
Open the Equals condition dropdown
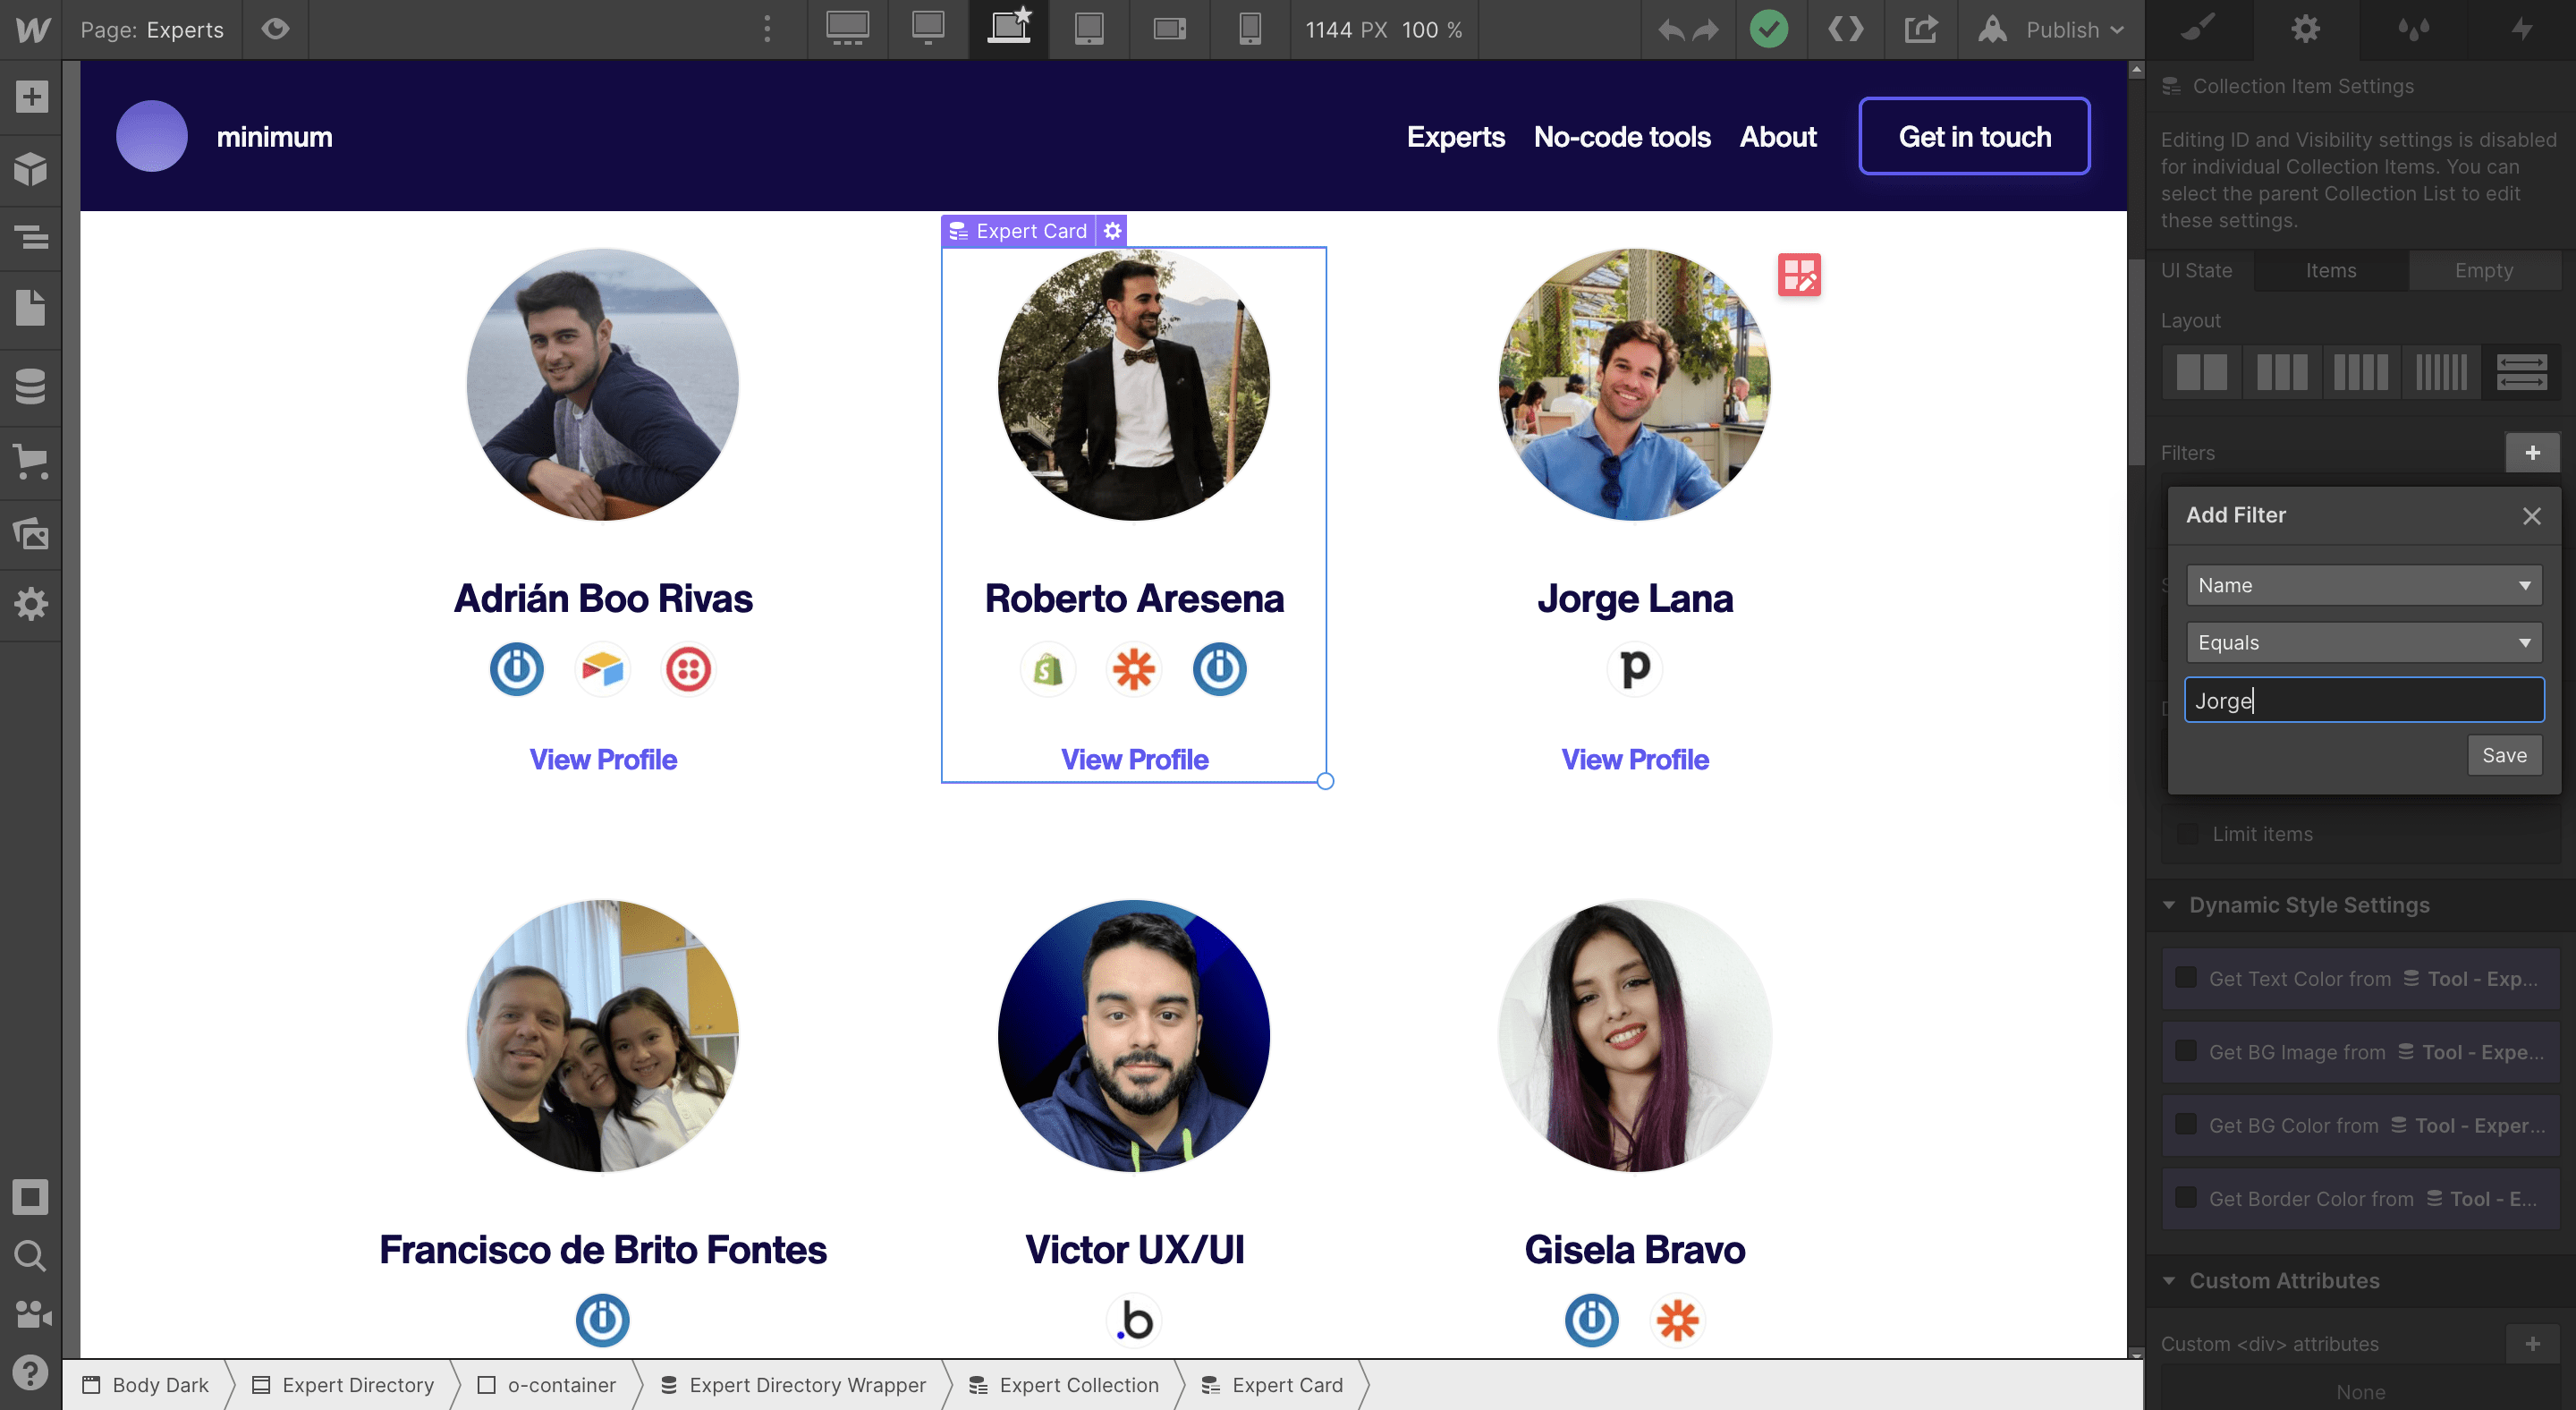(2363, 642)
